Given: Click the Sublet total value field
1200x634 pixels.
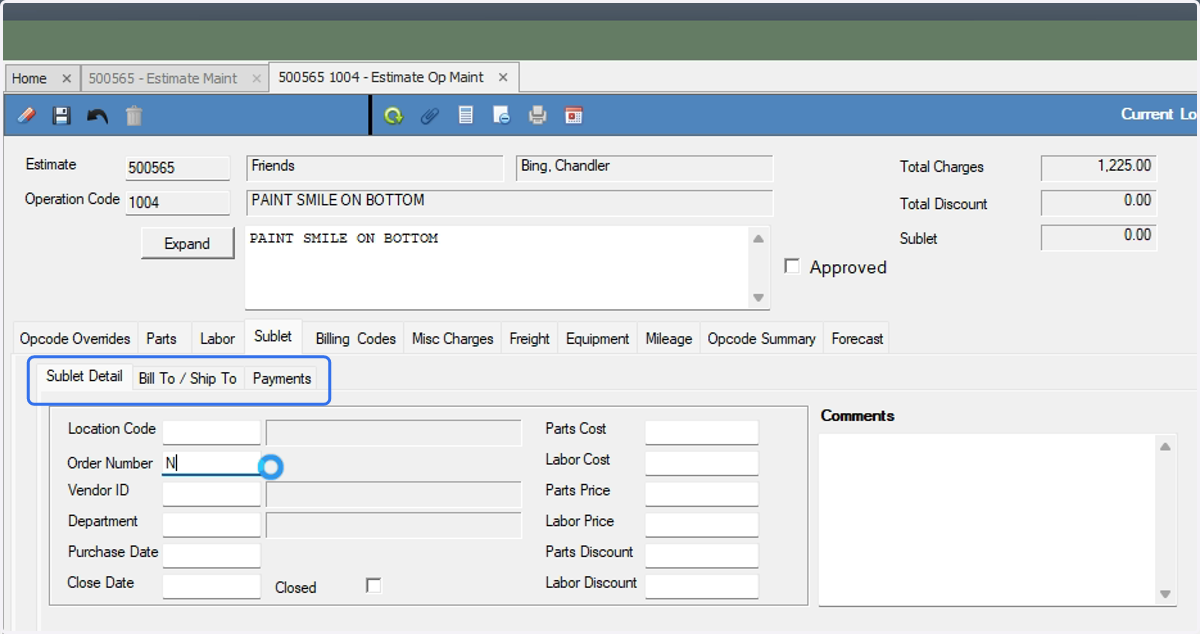Looking at the screenshot, I should tap(1098, 237).
